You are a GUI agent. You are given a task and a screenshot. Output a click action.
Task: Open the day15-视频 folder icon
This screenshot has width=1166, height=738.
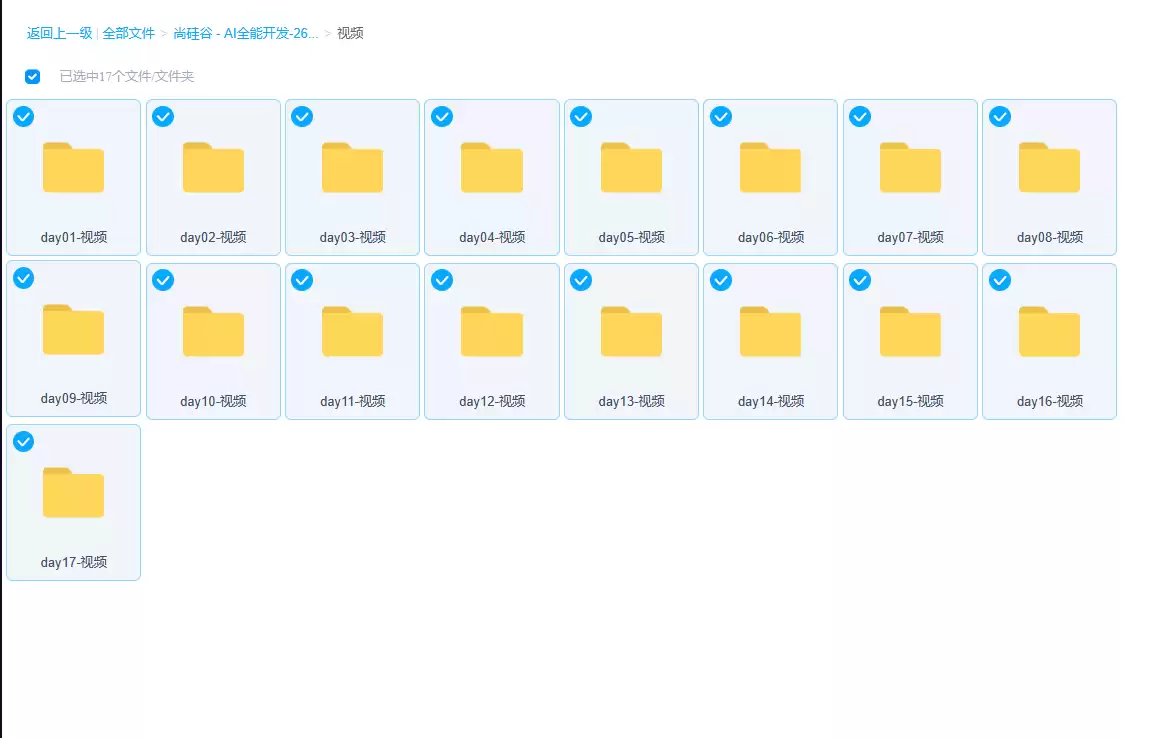tap(910, 332)
